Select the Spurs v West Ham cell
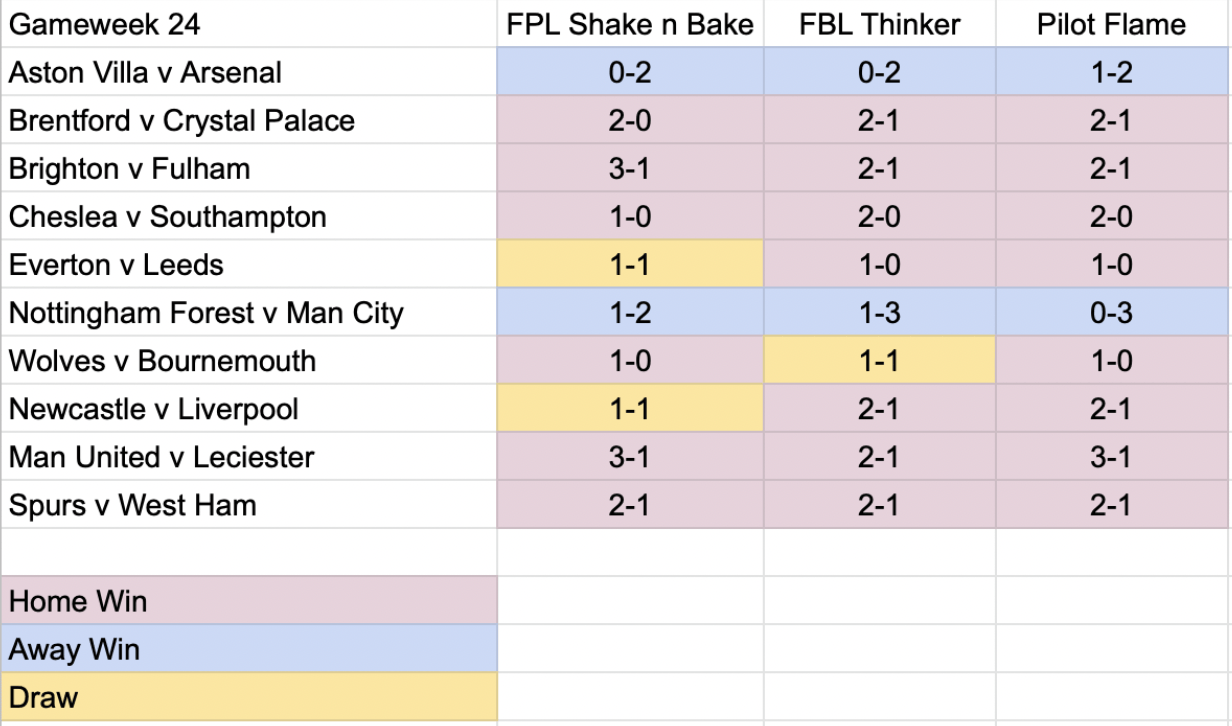 (x=249, y=504)
